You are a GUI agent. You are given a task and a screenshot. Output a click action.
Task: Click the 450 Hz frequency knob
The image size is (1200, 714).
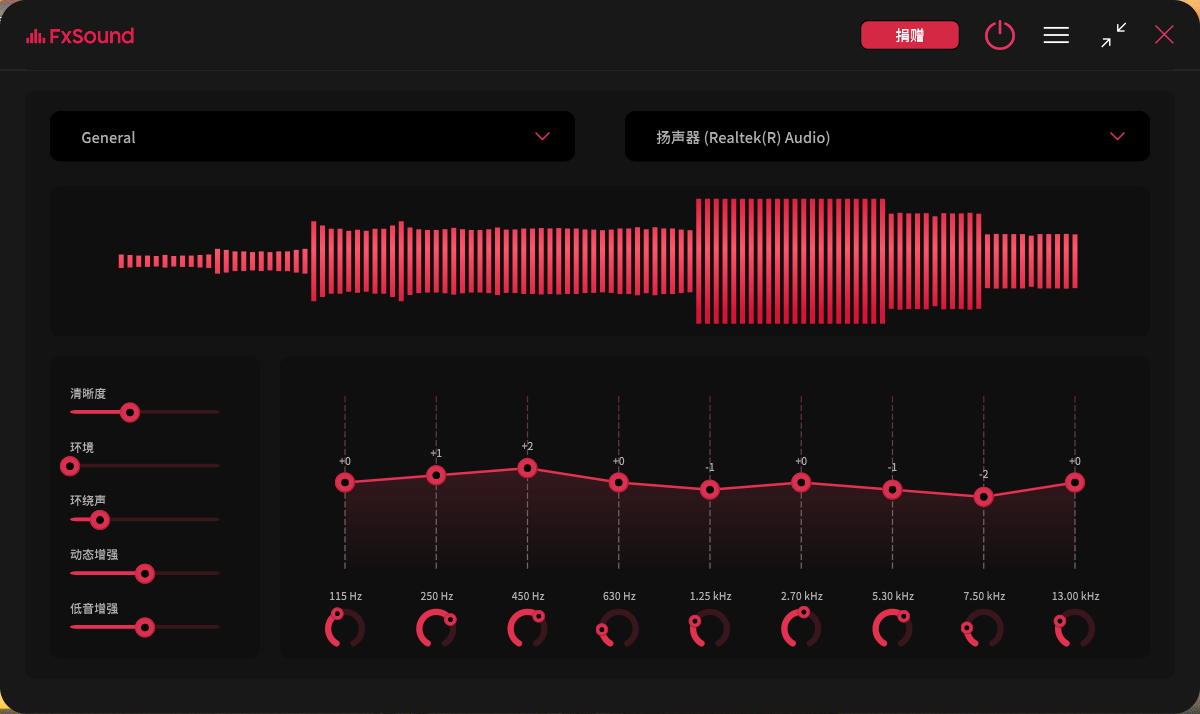pyautogui.click(x=527, y=628)
